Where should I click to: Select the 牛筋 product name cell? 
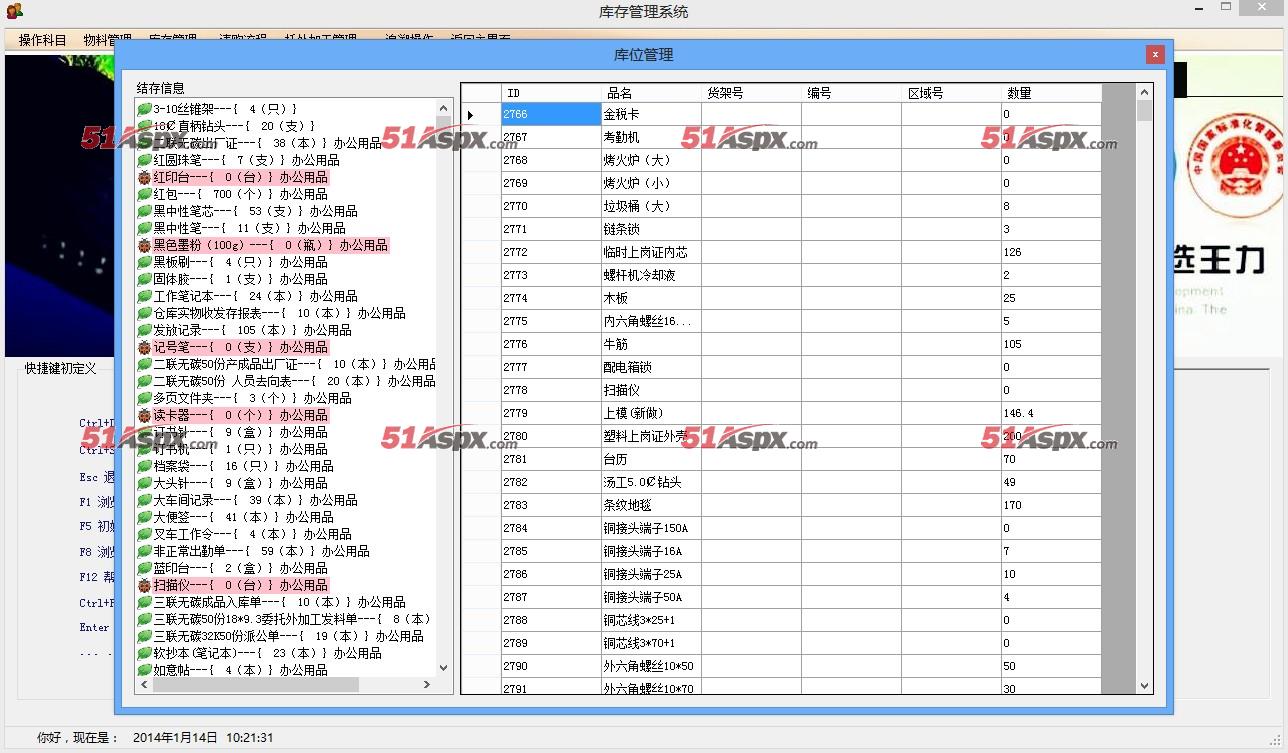[651, 344]
